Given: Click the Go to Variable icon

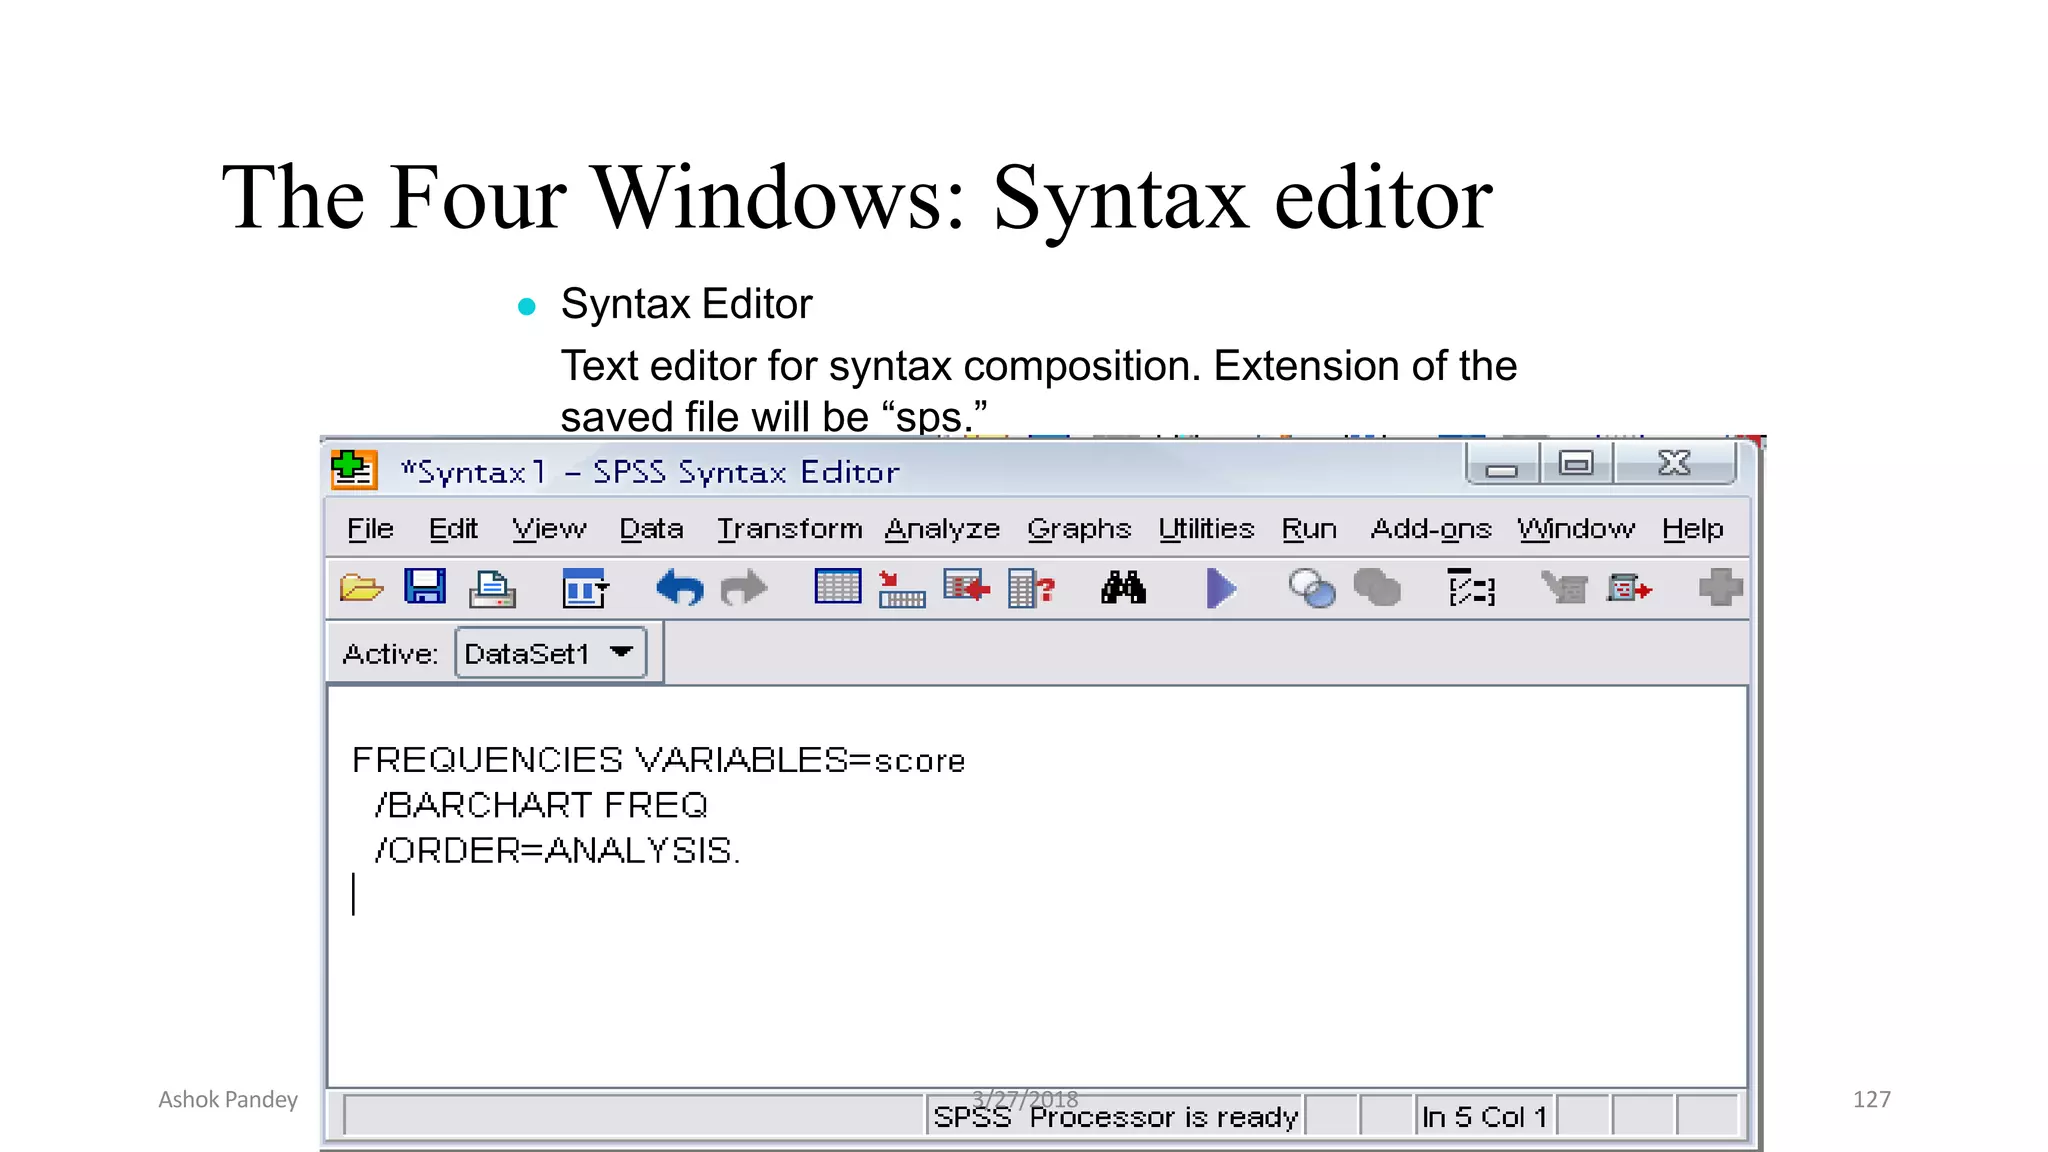Looking at the screenshot, I should [x=966, y=587].
